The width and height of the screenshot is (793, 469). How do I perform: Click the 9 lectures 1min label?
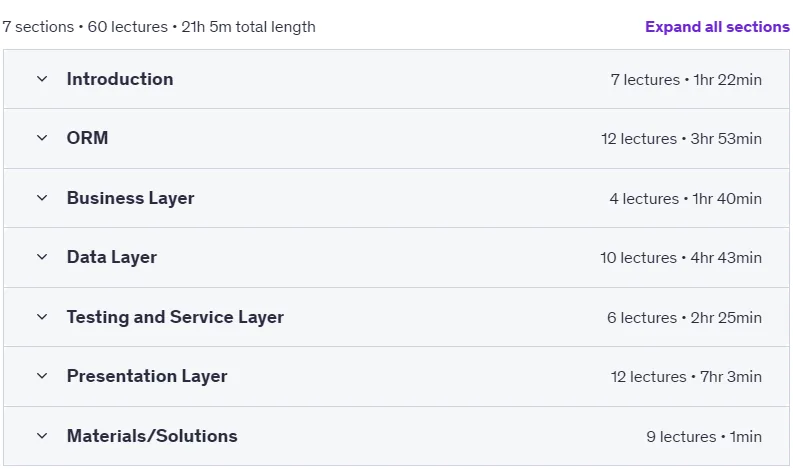tap(703, 436)
